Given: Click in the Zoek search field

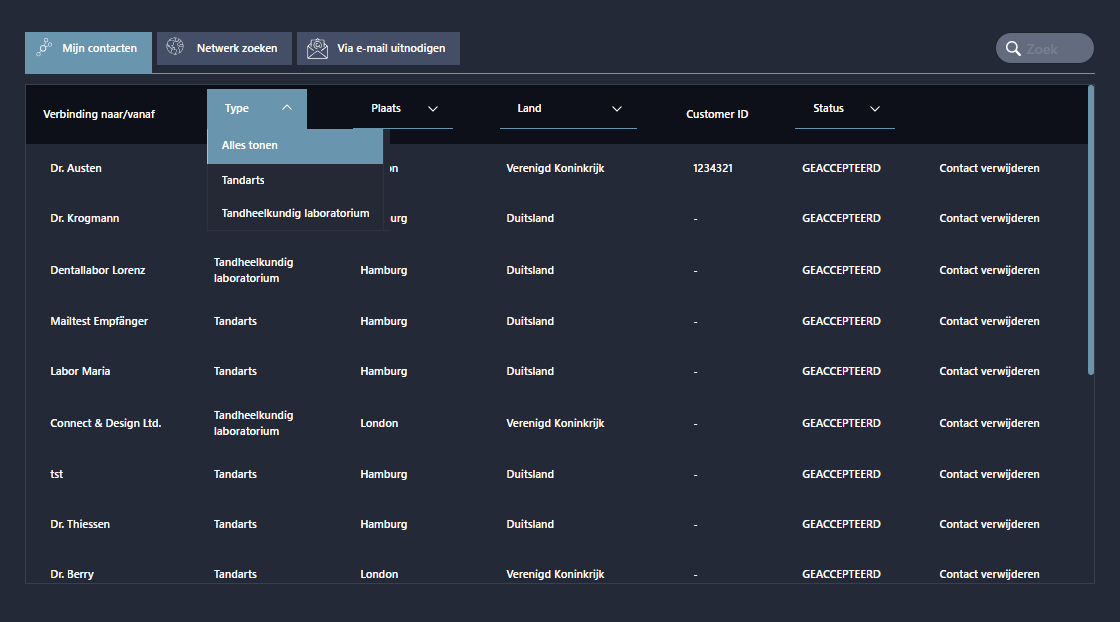Looking at the screenshot, I should [x=1056, y=49].
